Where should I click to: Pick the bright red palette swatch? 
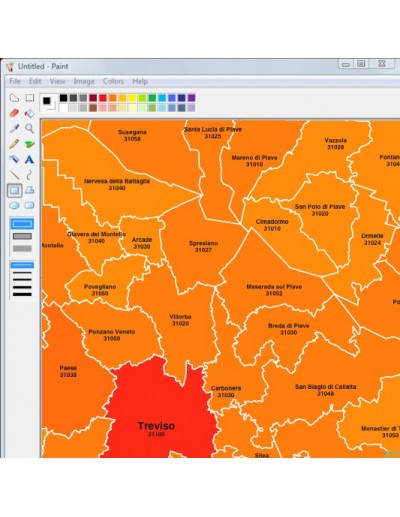[x=103, y=98]
